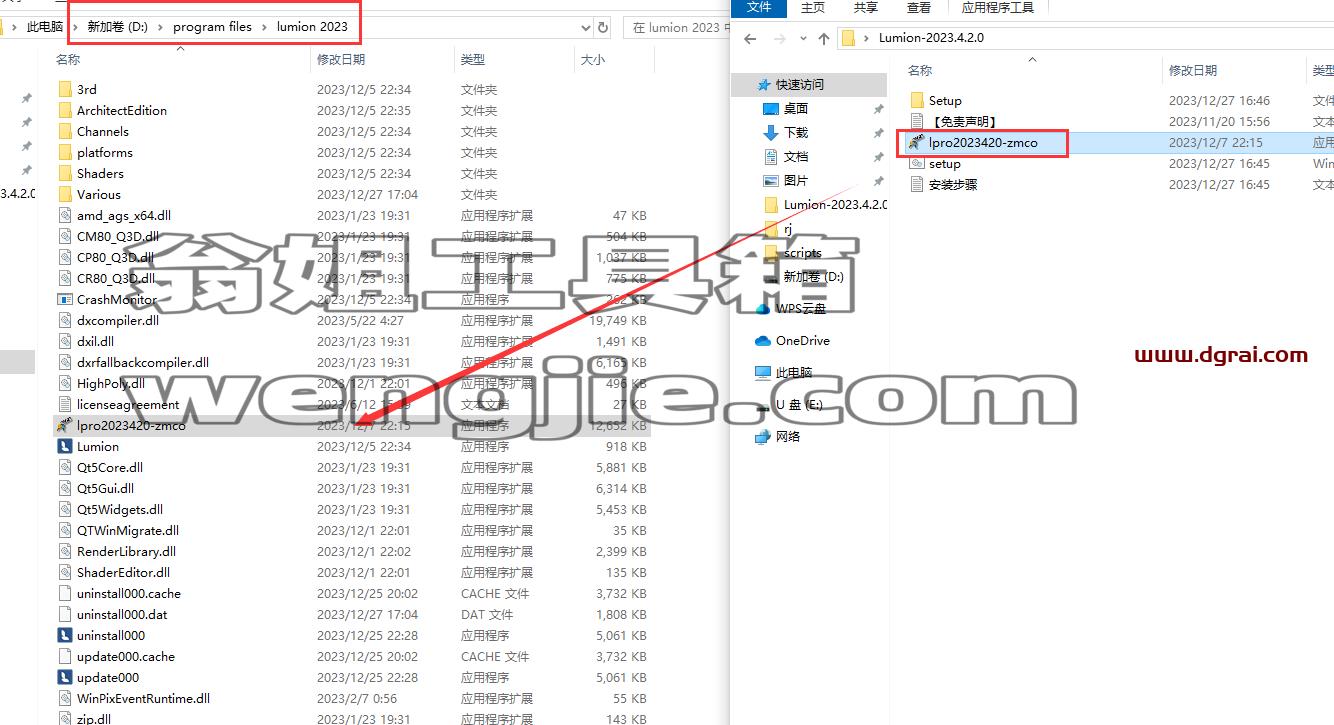Select the 3rd folder icon in left window
The width and height of the screenshot is (1334, 725).
(x=65, y=89)
